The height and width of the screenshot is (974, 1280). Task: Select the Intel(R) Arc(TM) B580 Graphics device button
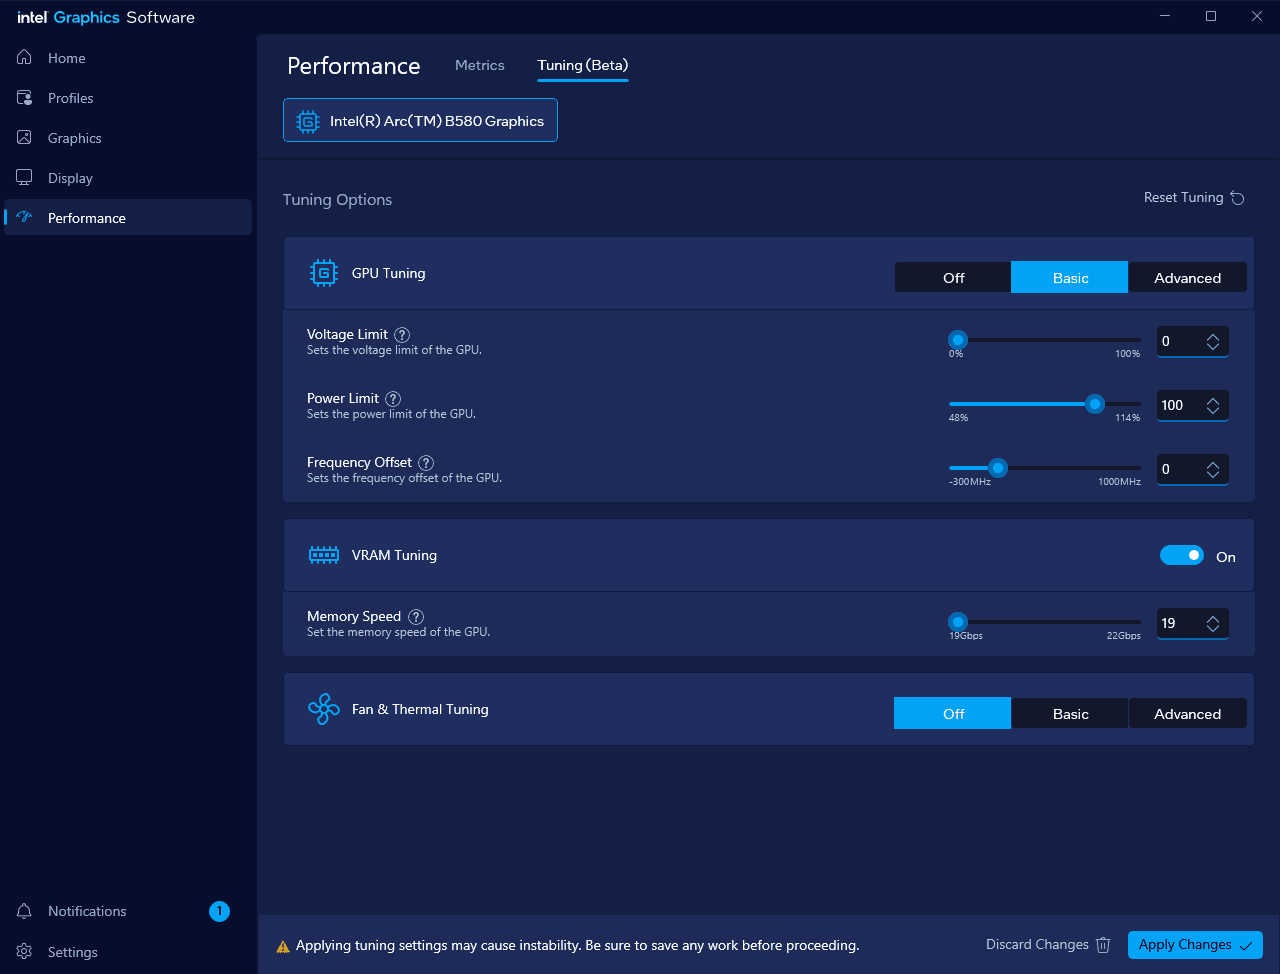pyautogui.click(x=420, y=120)
